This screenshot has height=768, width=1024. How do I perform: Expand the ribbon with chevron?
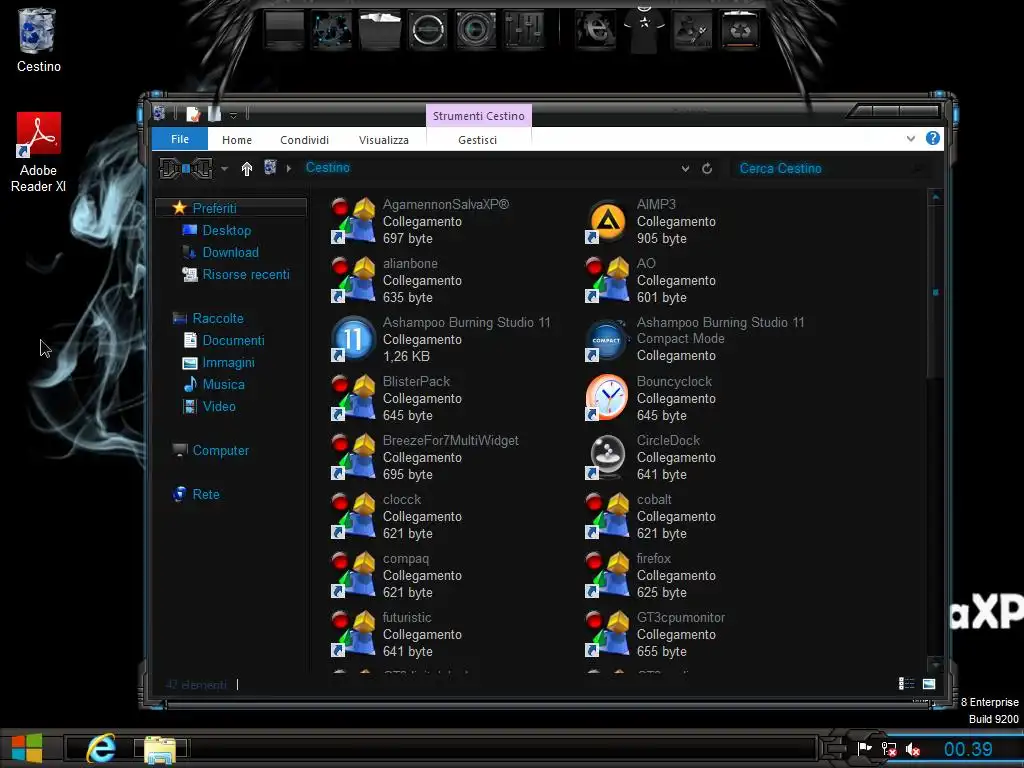[x=910, y=138]
